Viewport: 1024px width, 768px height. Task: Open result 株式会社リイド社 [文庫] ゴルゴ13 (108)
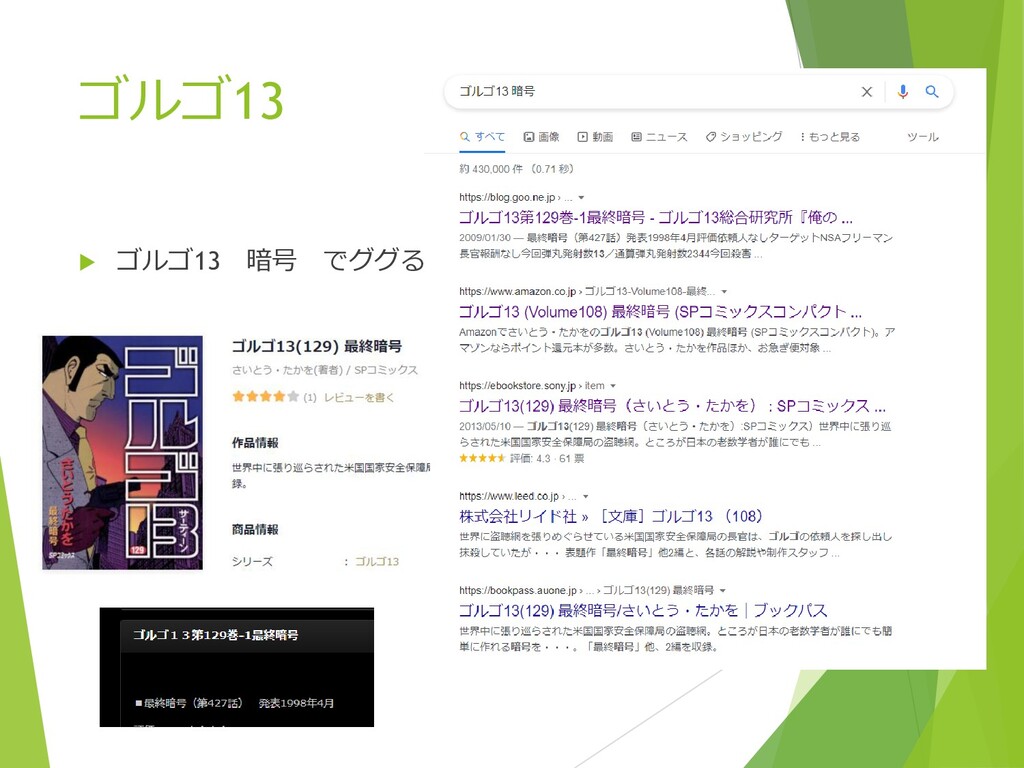click(x=611, y=517)
